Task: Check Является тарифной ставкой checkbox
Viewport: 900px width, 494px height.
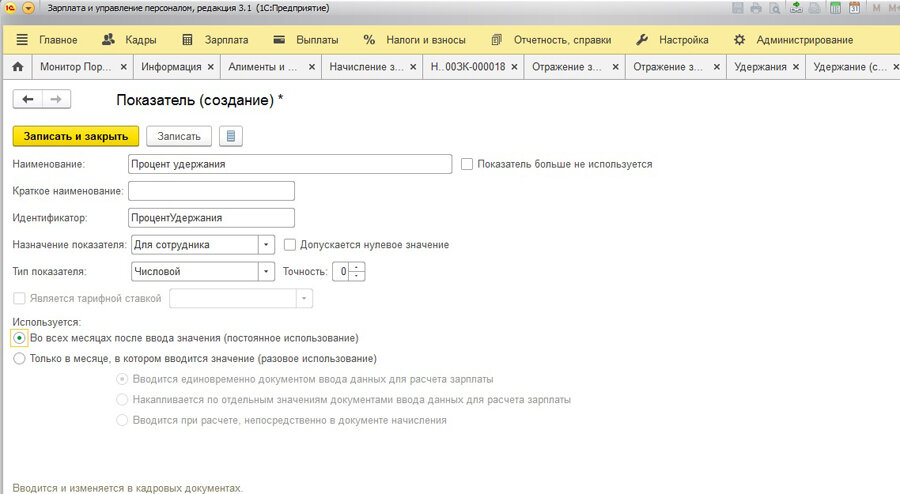Action: pyautogui.click(x=20, y=298)
